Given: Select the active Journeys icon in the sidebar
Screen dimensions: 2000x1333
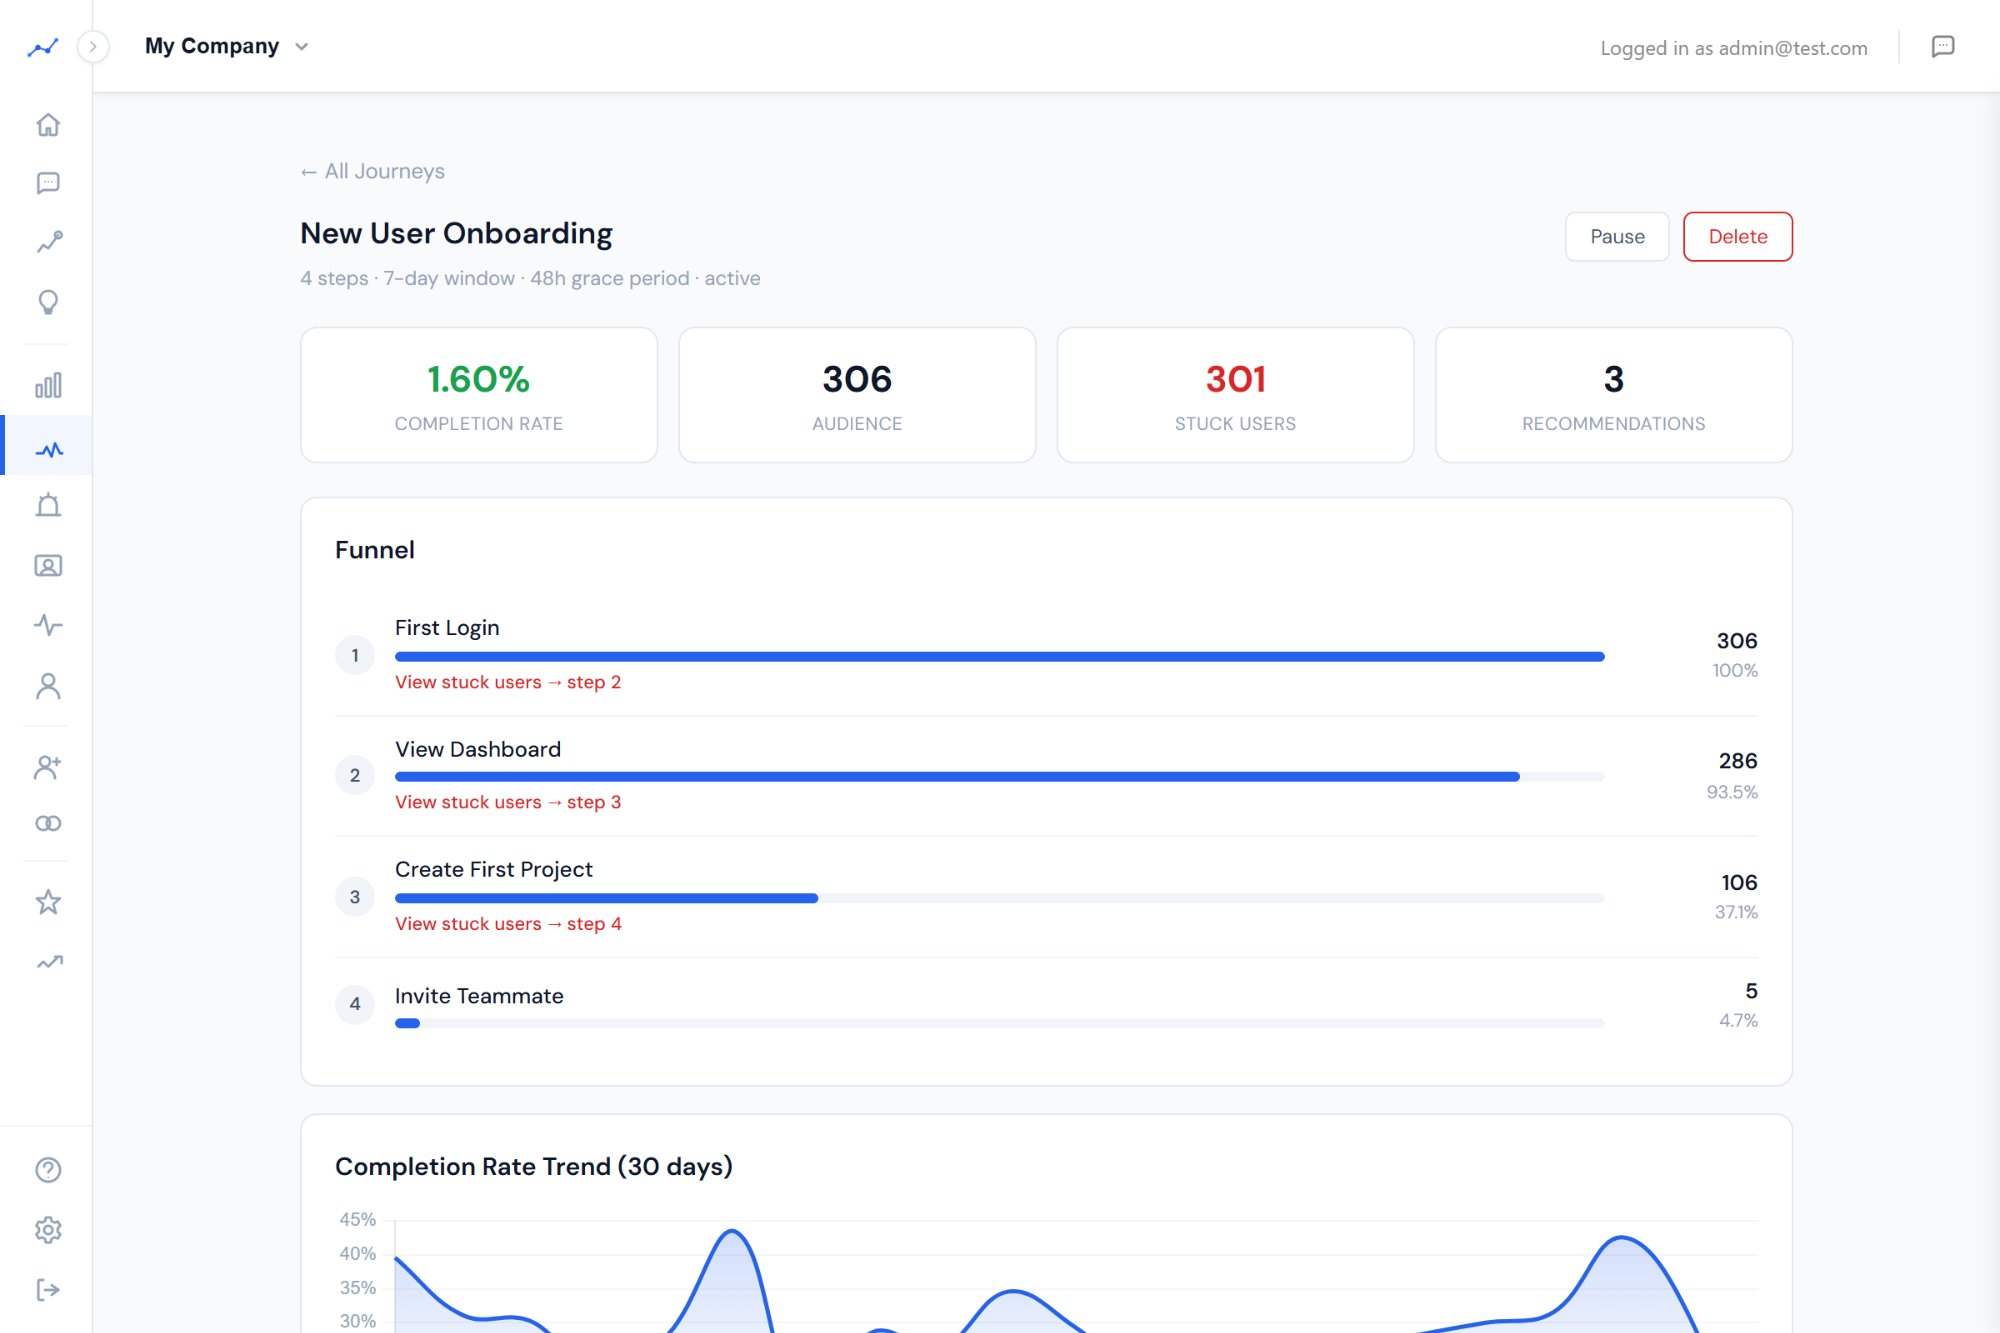Looking at the screenshot, I should pos(48,445).
